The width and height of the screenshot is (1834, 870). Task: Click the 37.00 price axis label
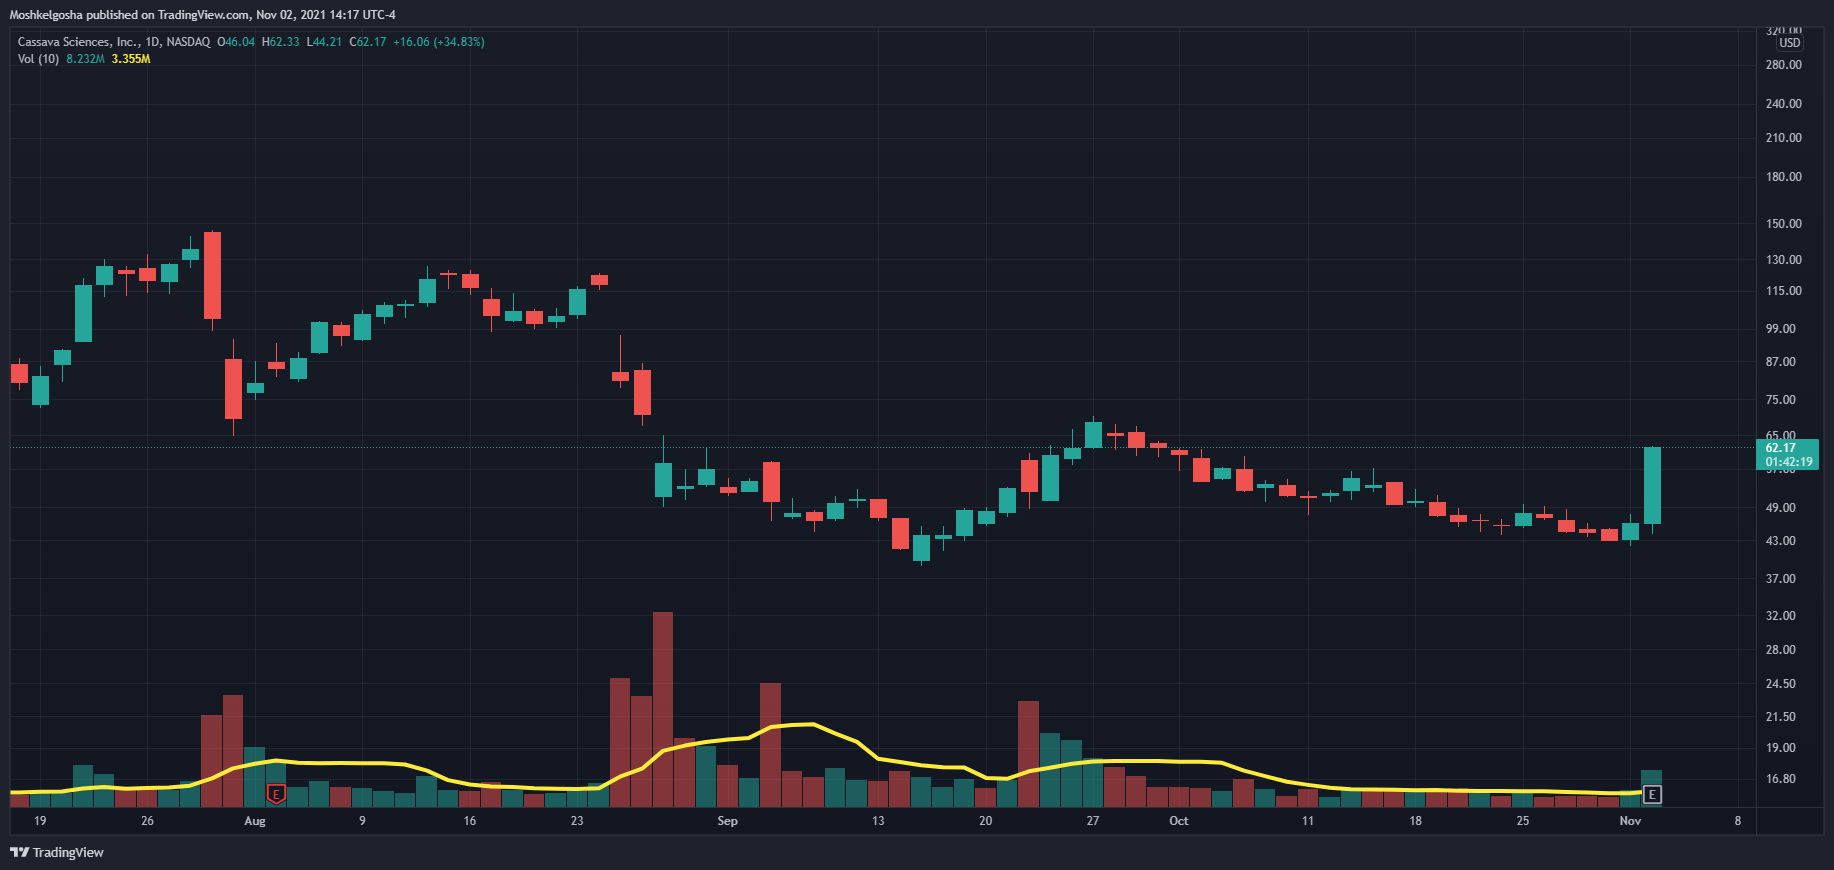1781,579
